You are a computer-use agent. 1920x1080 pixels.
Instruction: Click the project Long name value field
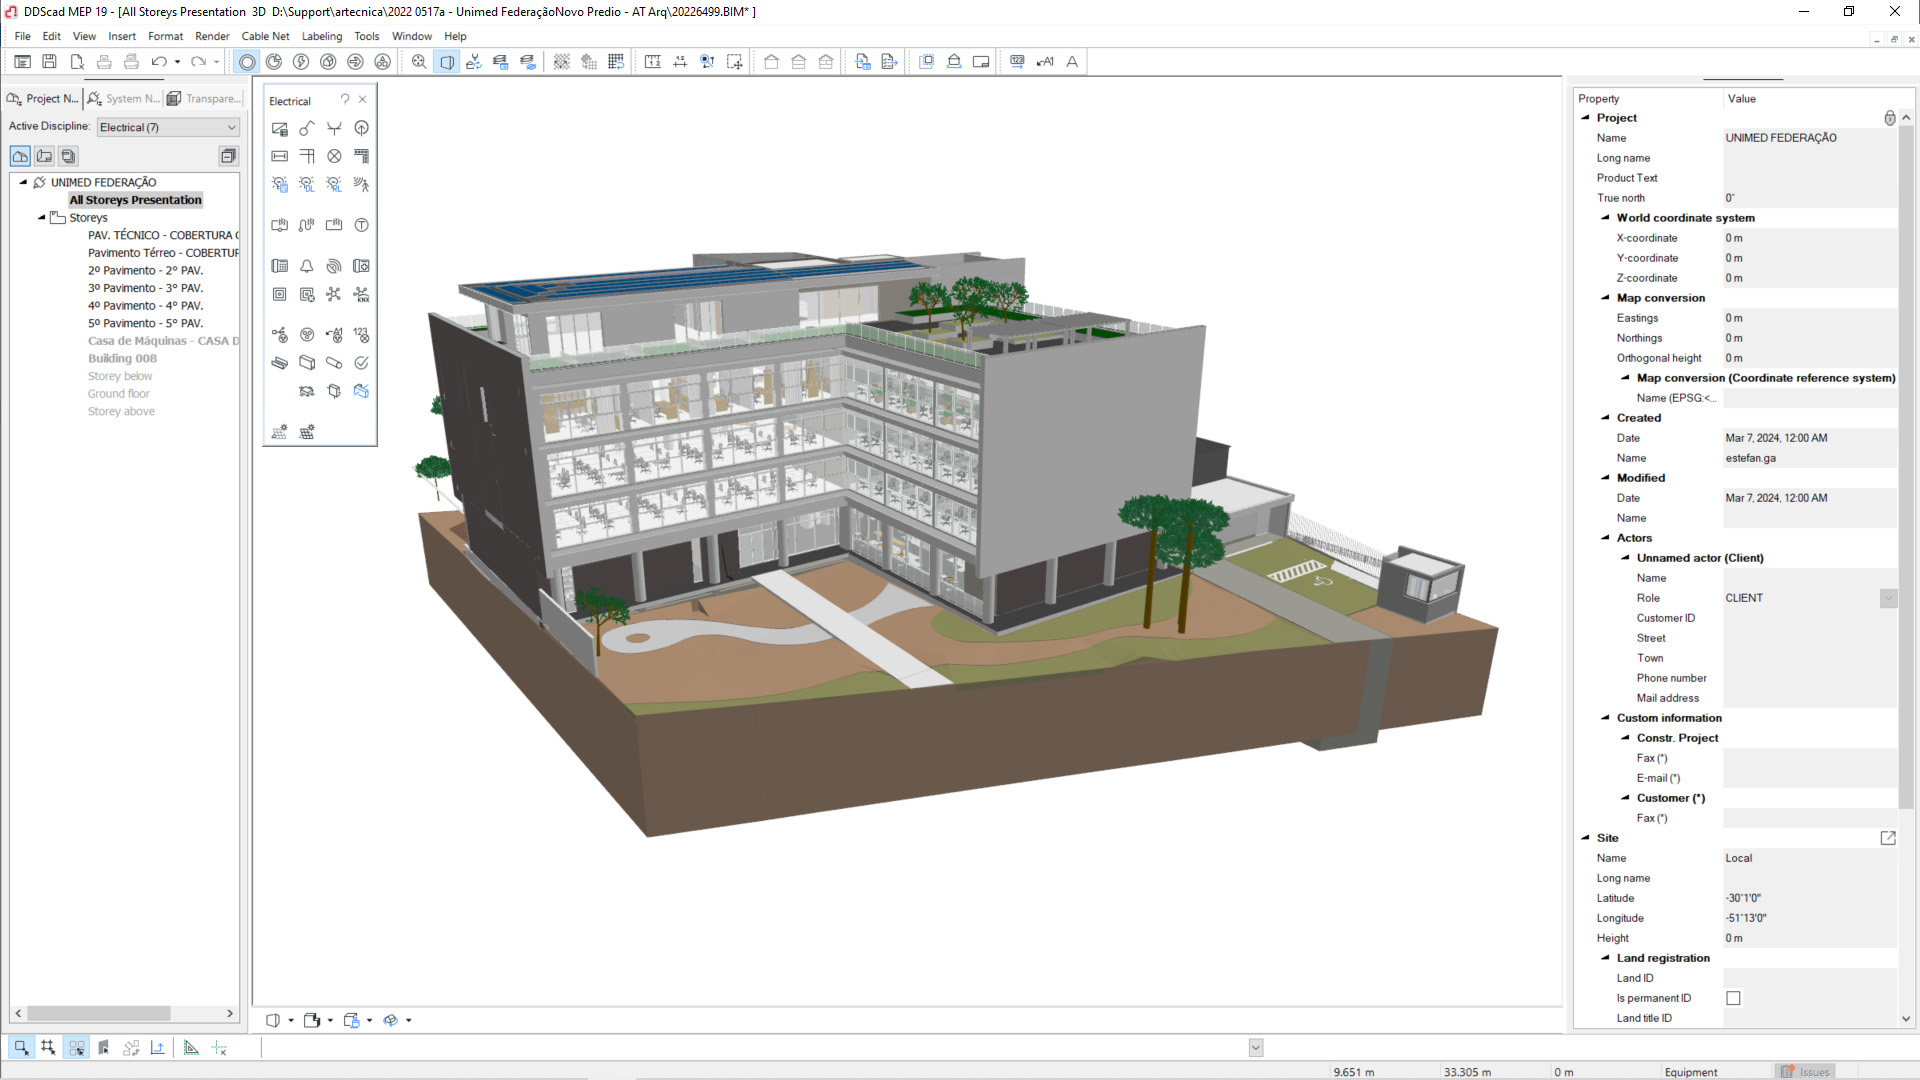1808,158
